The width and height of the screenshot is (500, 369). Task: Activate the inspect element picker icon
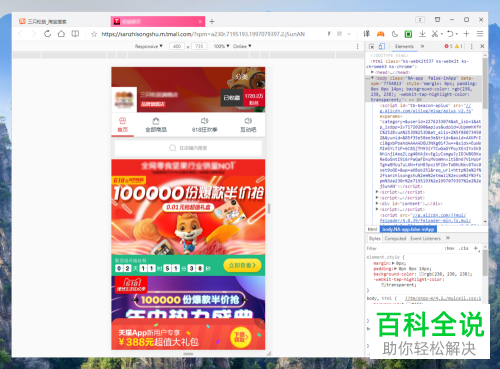tap(371, 46)
